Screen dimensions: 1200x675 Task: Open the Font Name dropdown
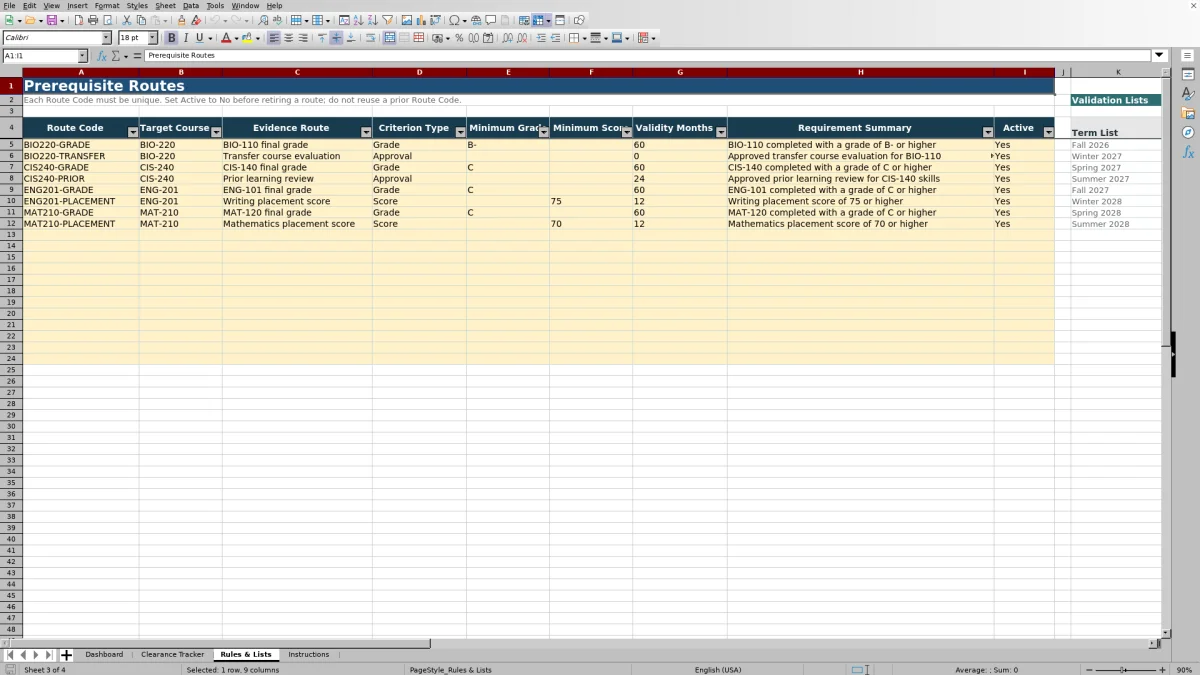coord(107,38)
